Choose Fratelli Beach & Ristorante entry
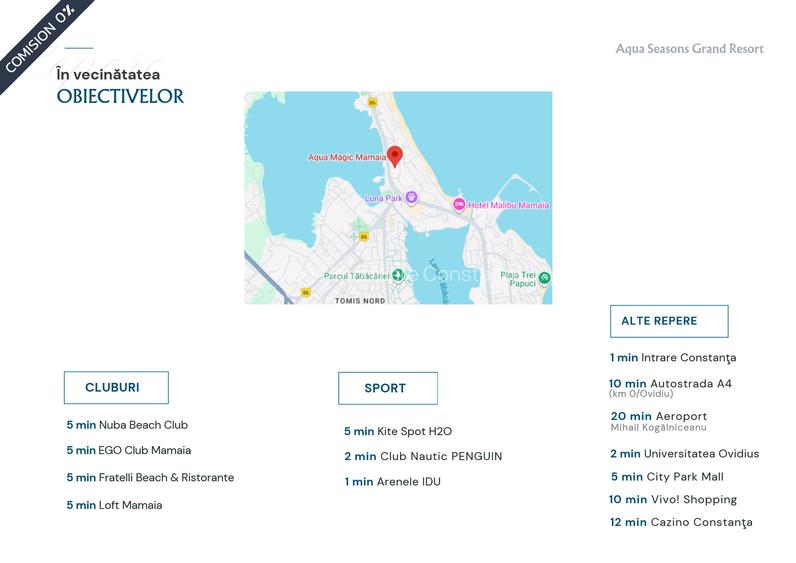 pyautogui.click(x=150, y=478)
